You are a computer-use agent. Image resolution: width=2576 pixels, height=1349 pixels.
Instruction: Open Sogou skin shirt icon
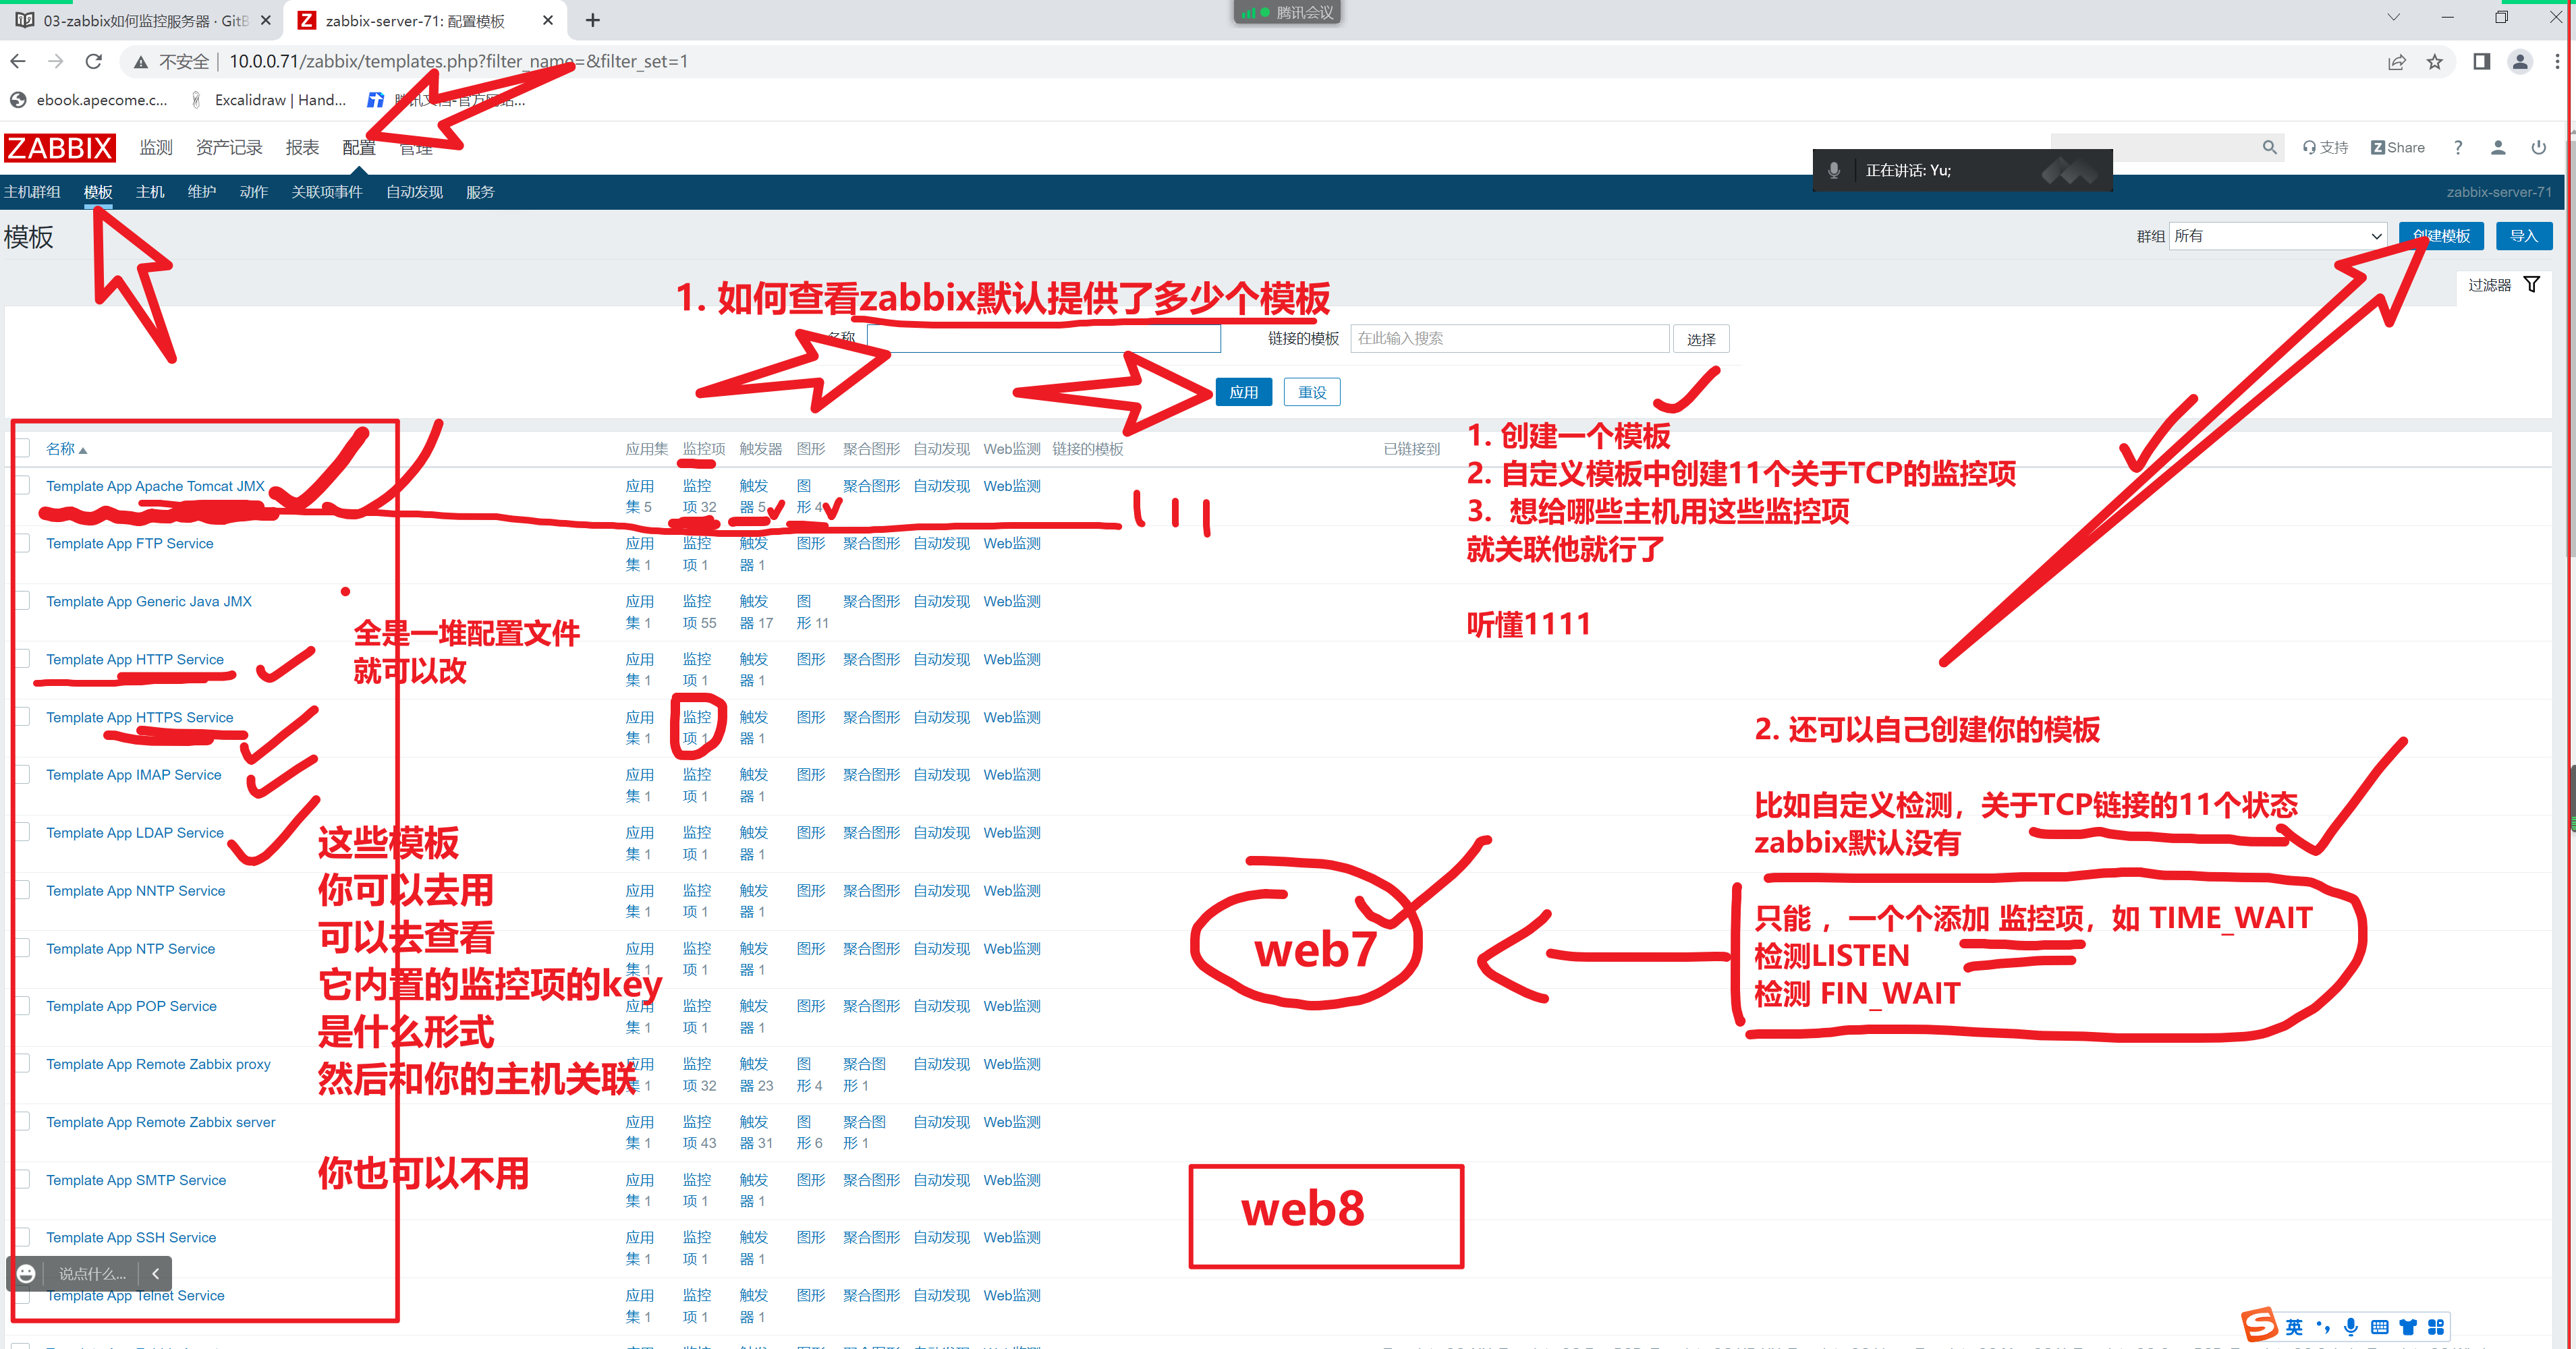coord(2408,1327)
